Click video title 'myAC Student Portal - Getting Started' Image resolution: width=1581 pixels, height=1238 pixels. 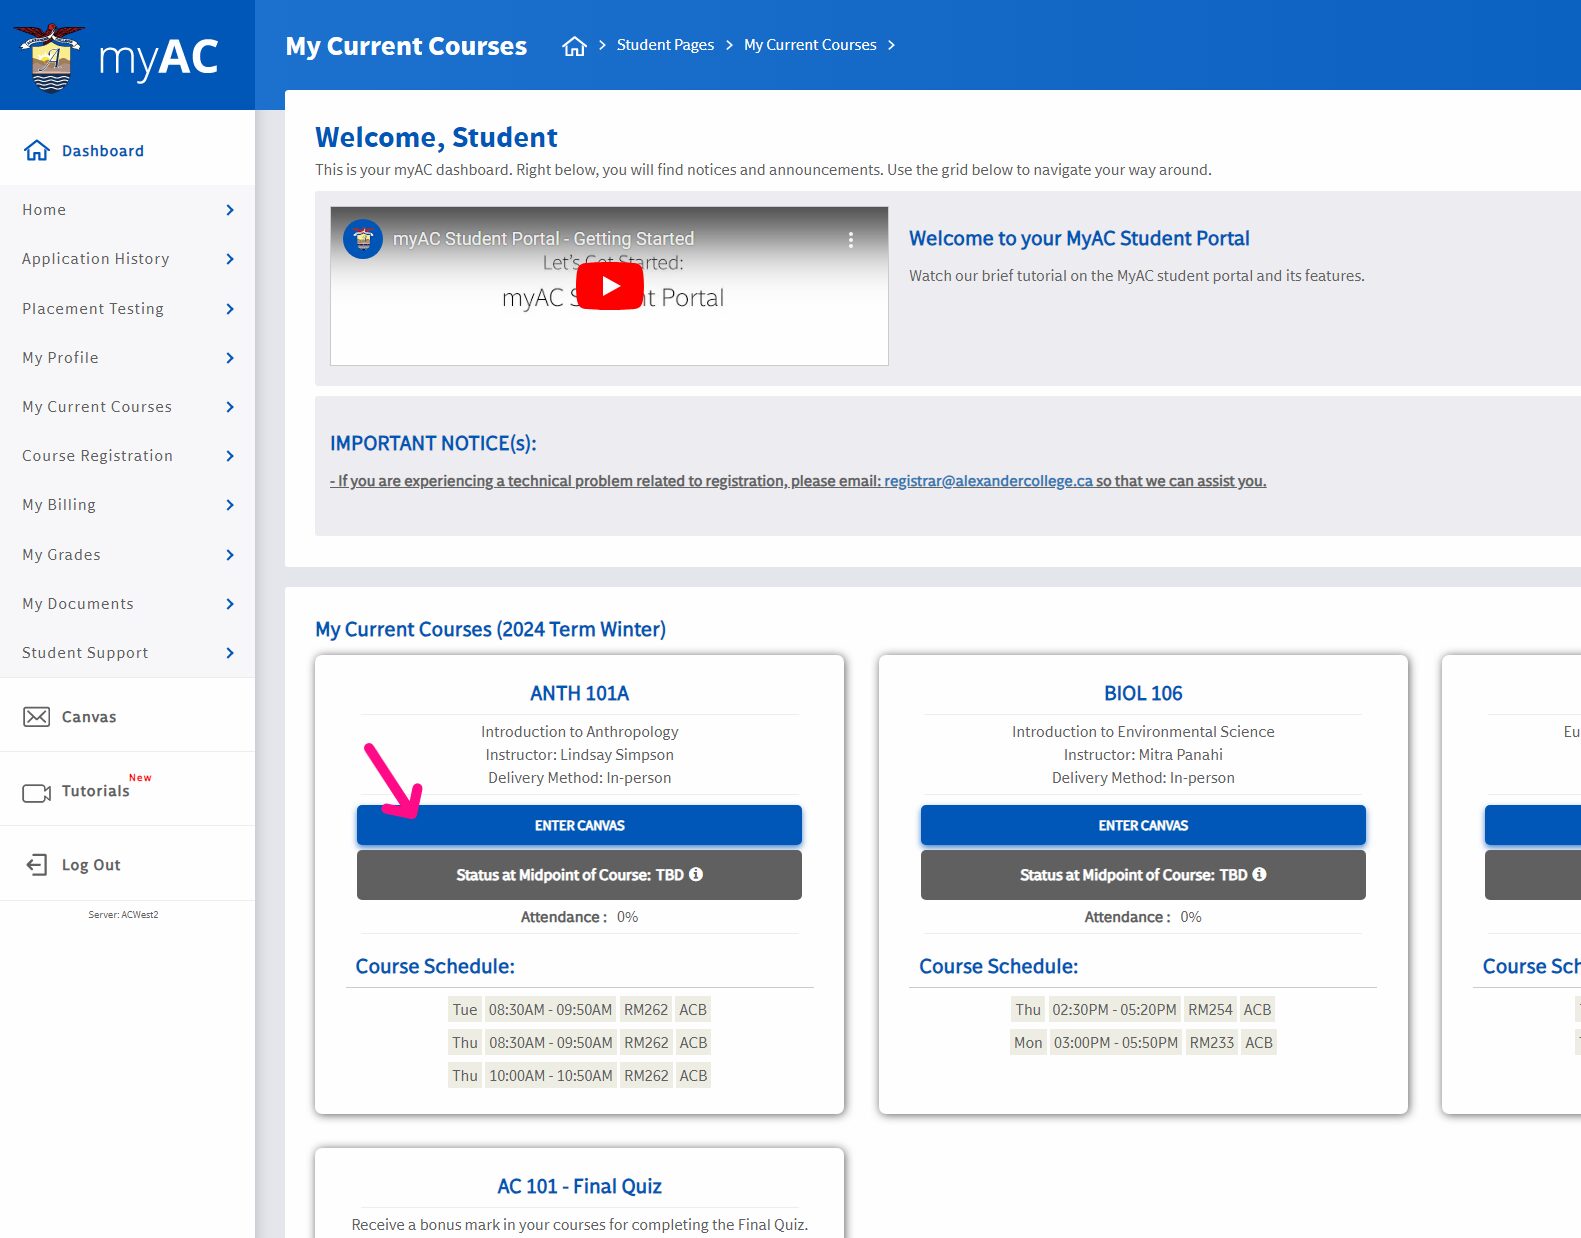click(x=543, y=239)
